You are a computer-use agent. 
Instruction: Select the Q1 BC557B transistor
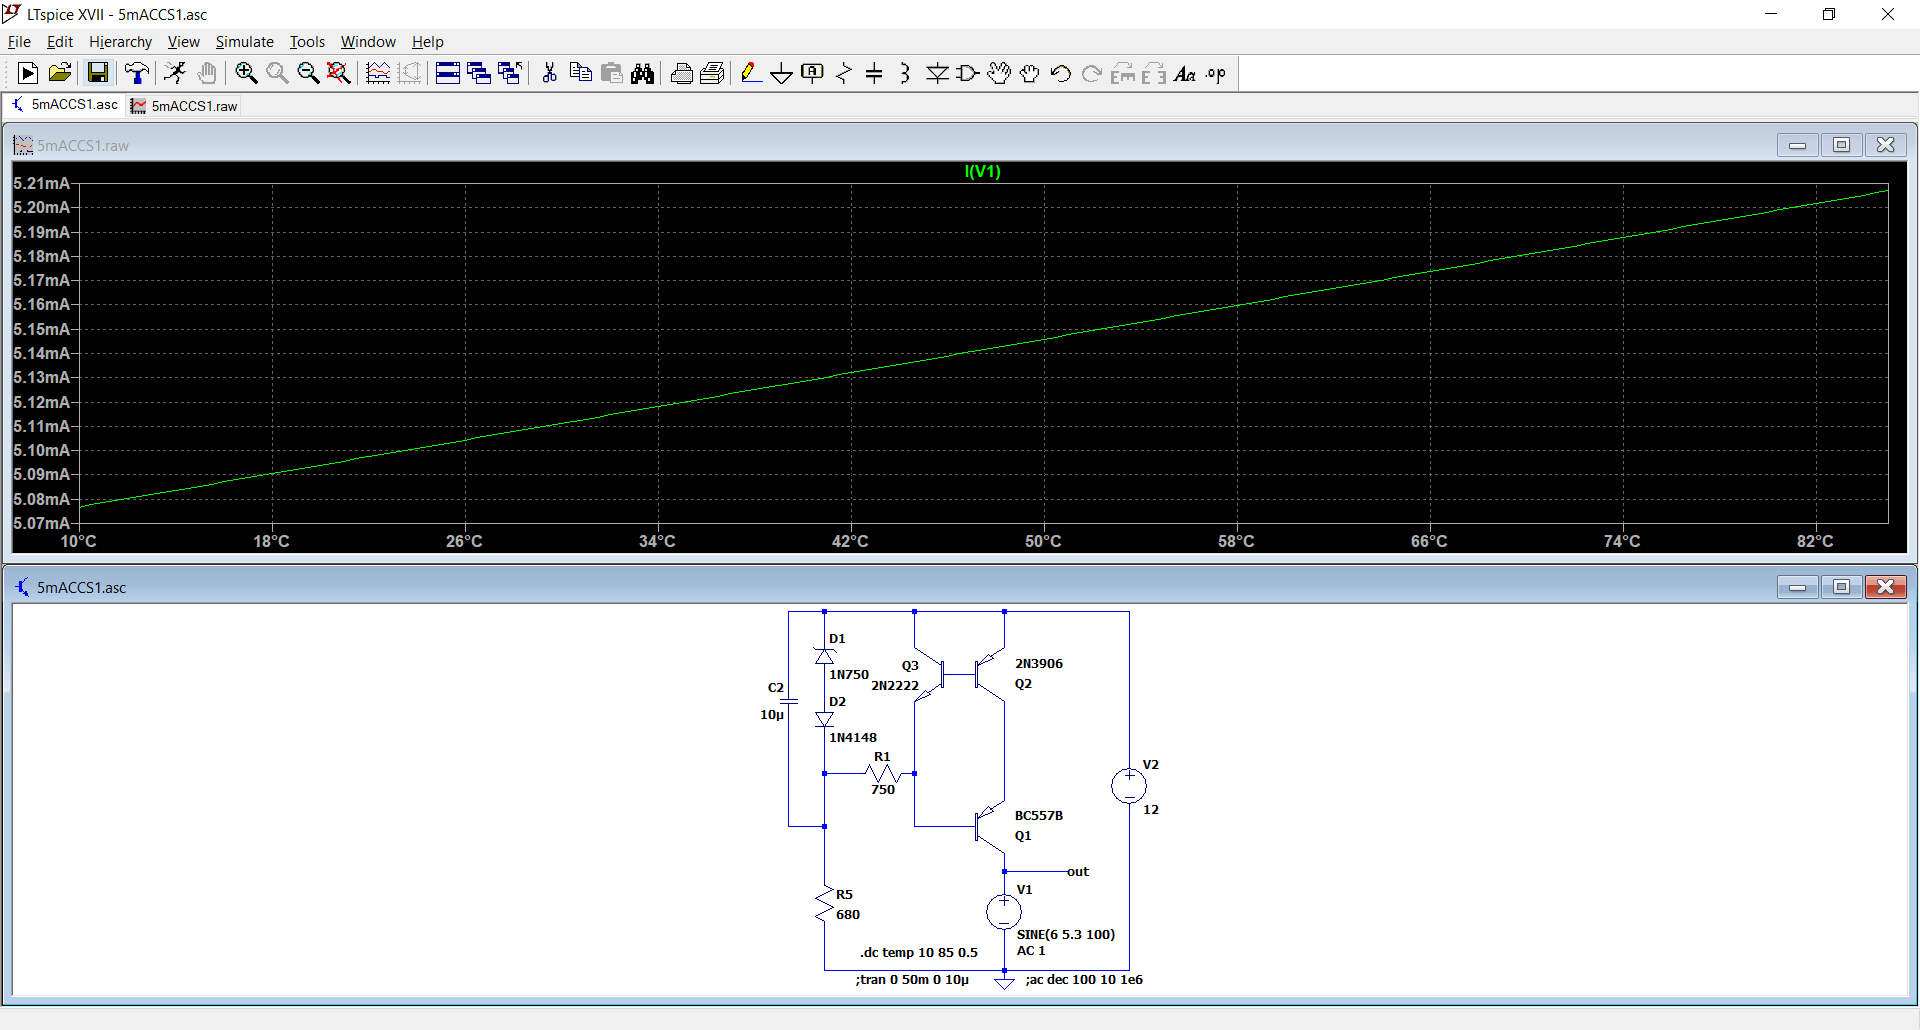tap(990, 826)
